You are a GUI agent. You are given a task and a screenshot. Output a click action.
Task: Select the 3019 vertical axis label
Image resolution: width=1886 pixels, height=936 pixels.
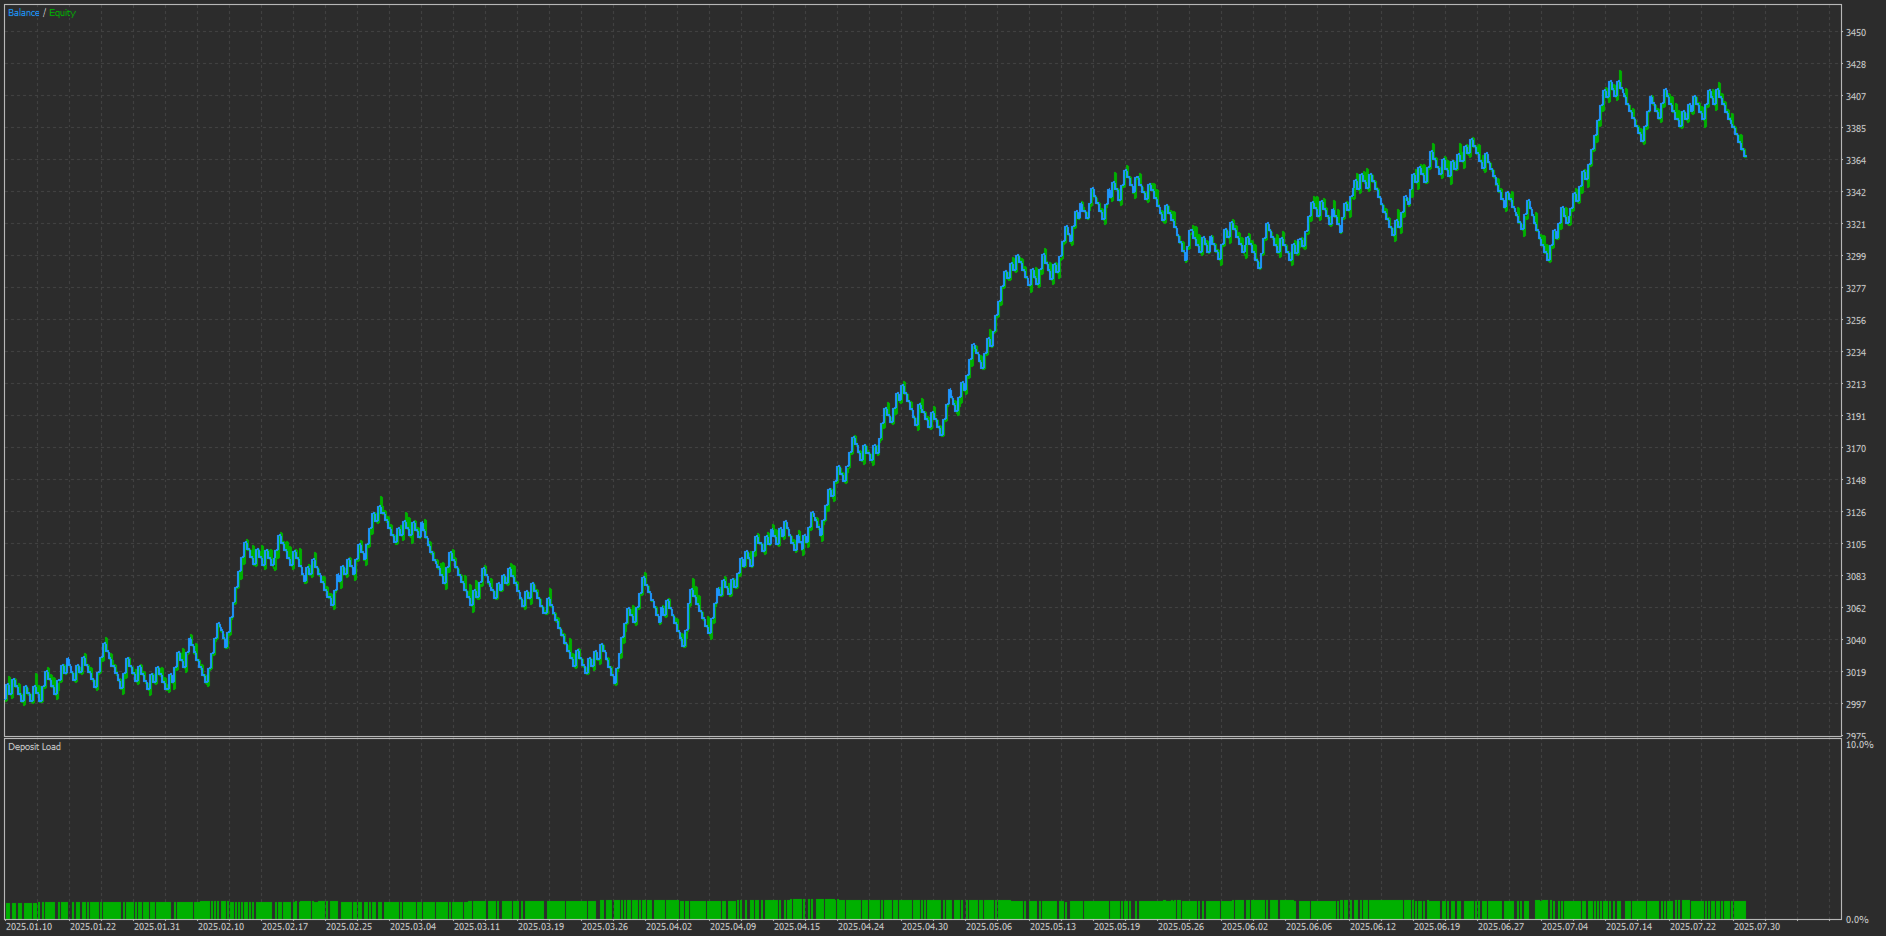pos(1856,673)
